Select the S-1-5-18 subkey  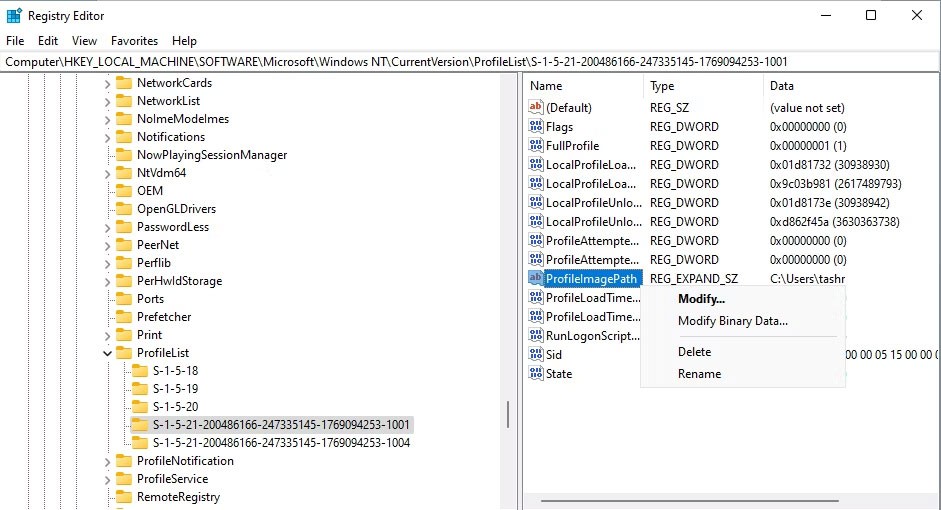coord(175,371)
